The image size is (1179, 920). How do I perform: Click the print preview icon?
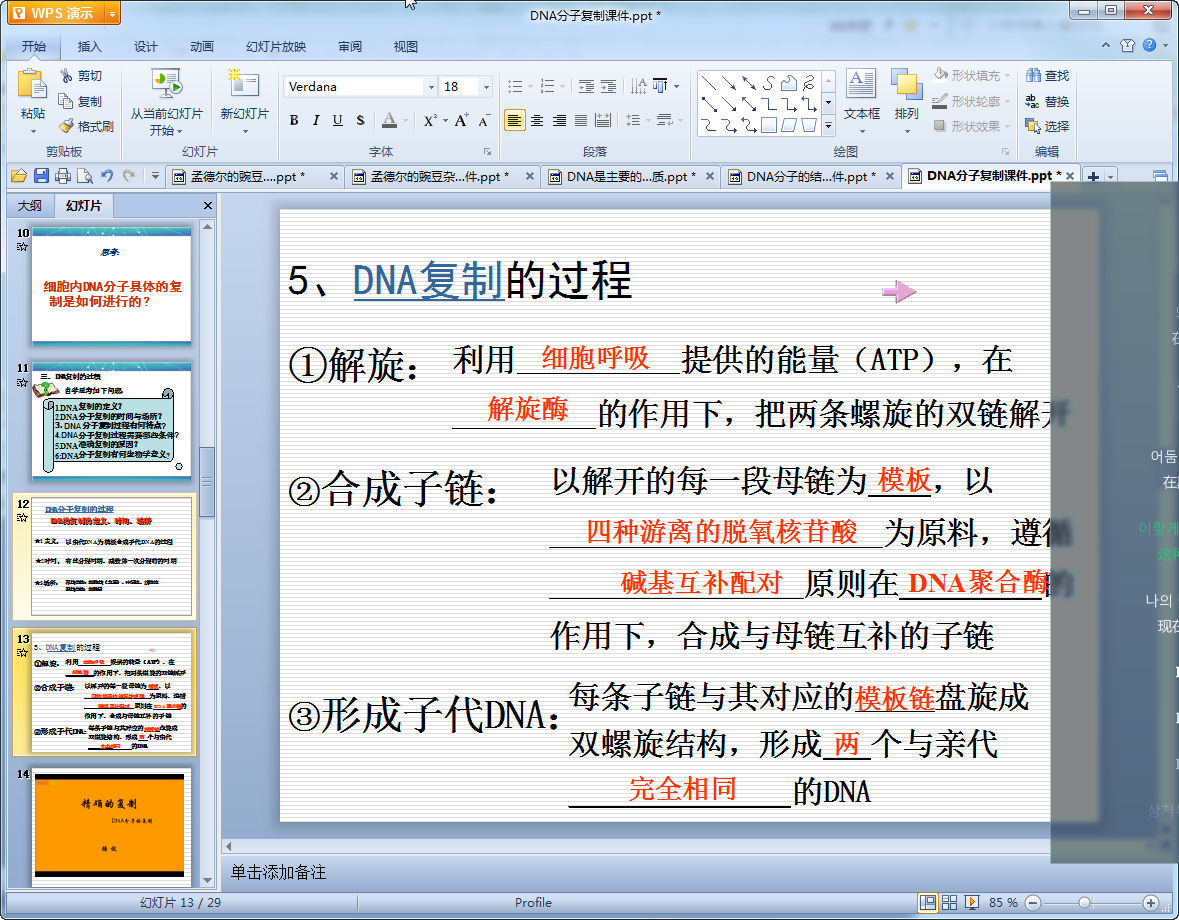tap(85, 176)
